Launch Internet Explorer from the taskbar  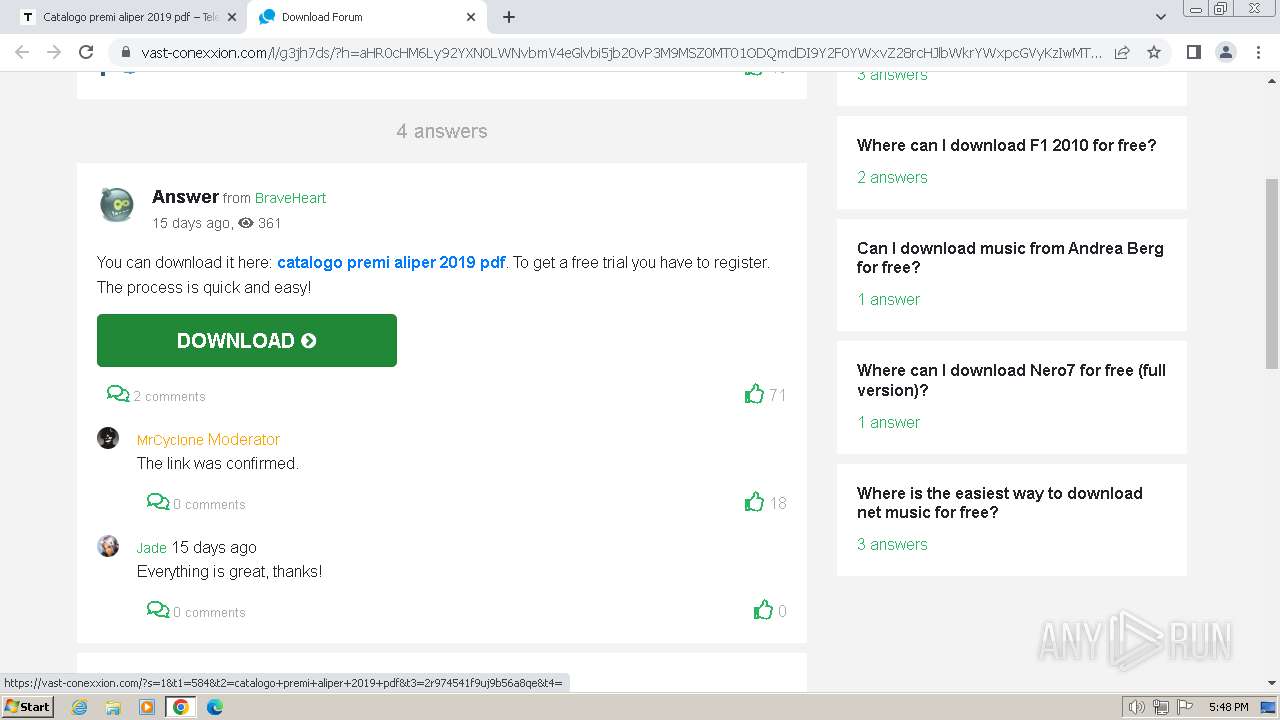[x=80, y=707]
